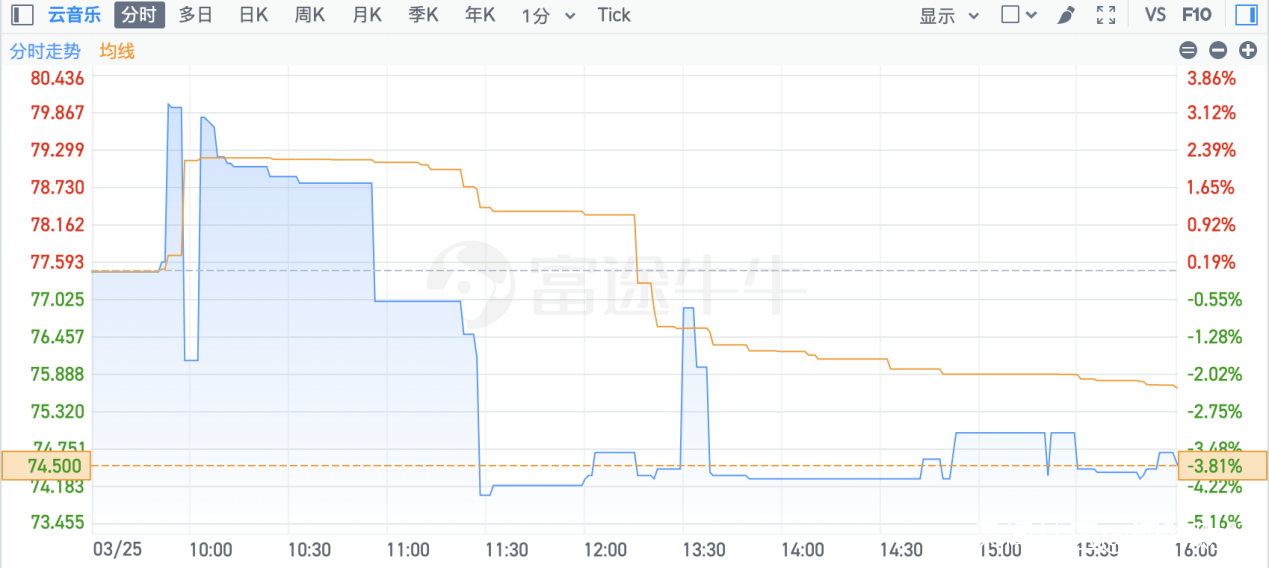Open the layout square dropdown
This screenshot has width=1269, height=568.
[x=1019, y=15]
